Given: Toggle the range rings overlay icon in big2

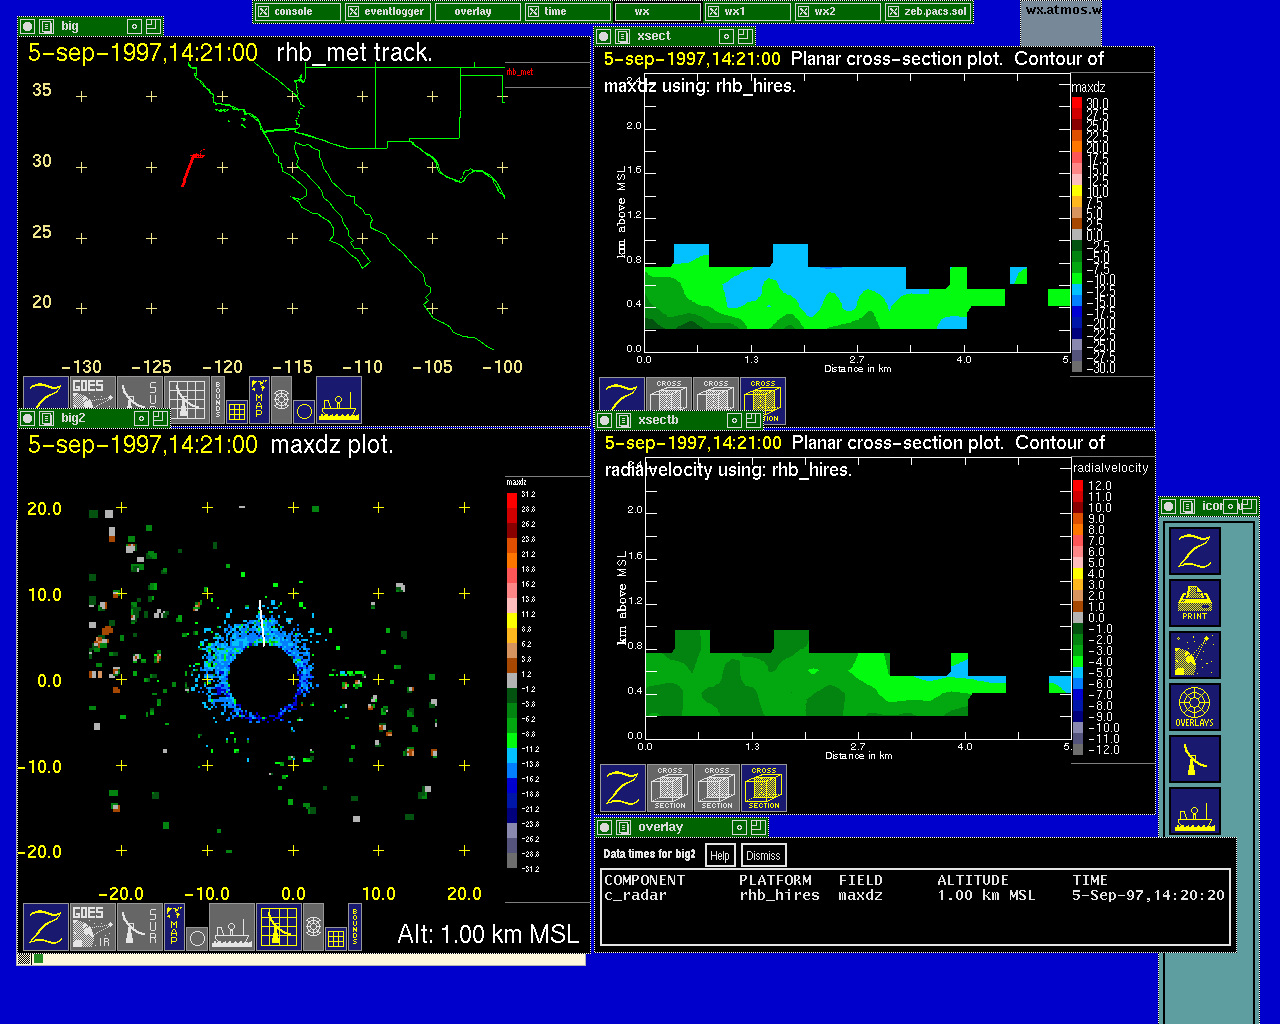Looking at the screenshot, I should 314,927.
